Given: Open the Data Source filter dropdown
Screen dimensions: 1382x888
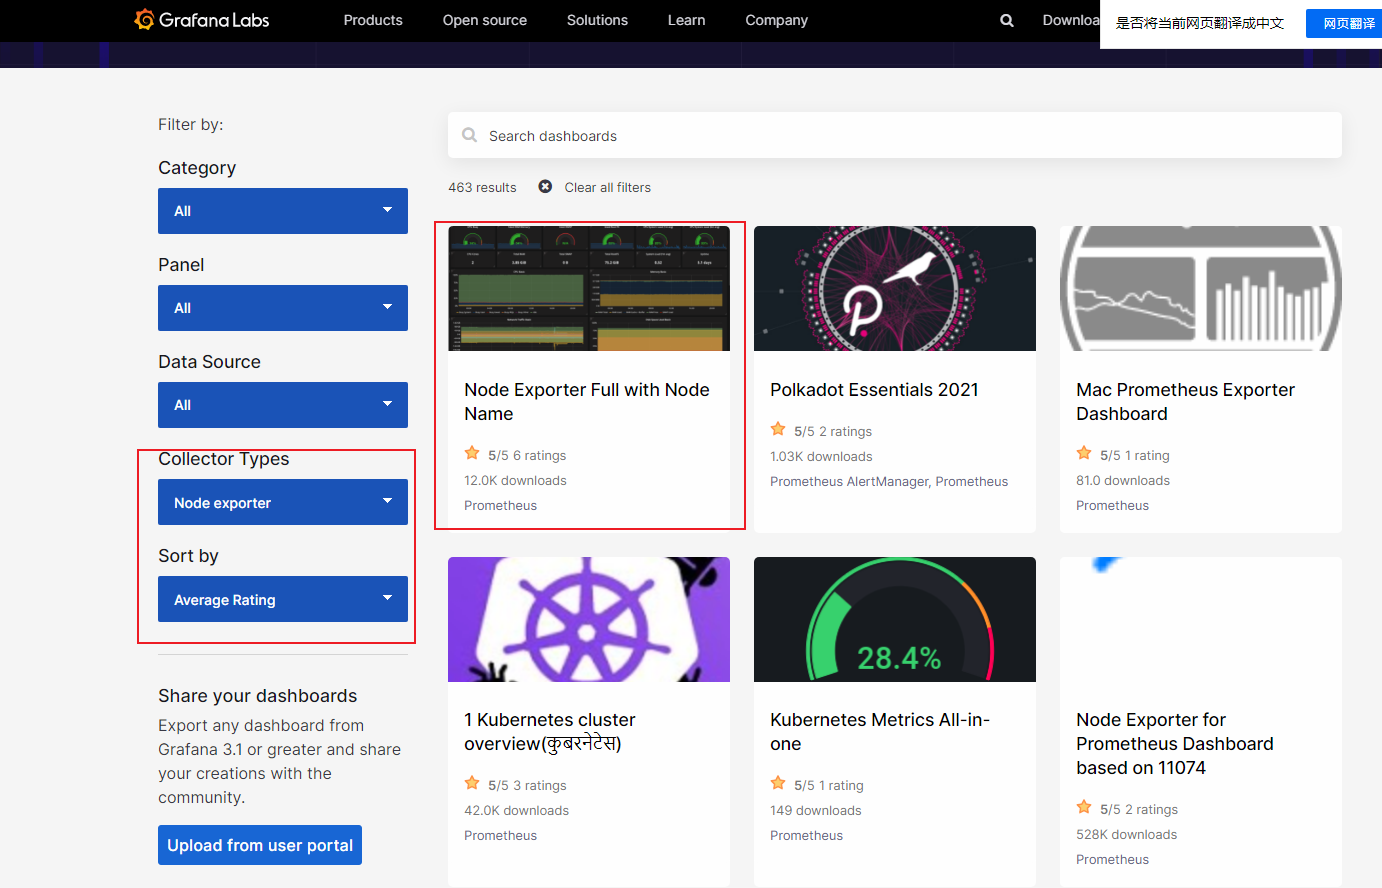Looking at the screenshot, I should 283,405.
